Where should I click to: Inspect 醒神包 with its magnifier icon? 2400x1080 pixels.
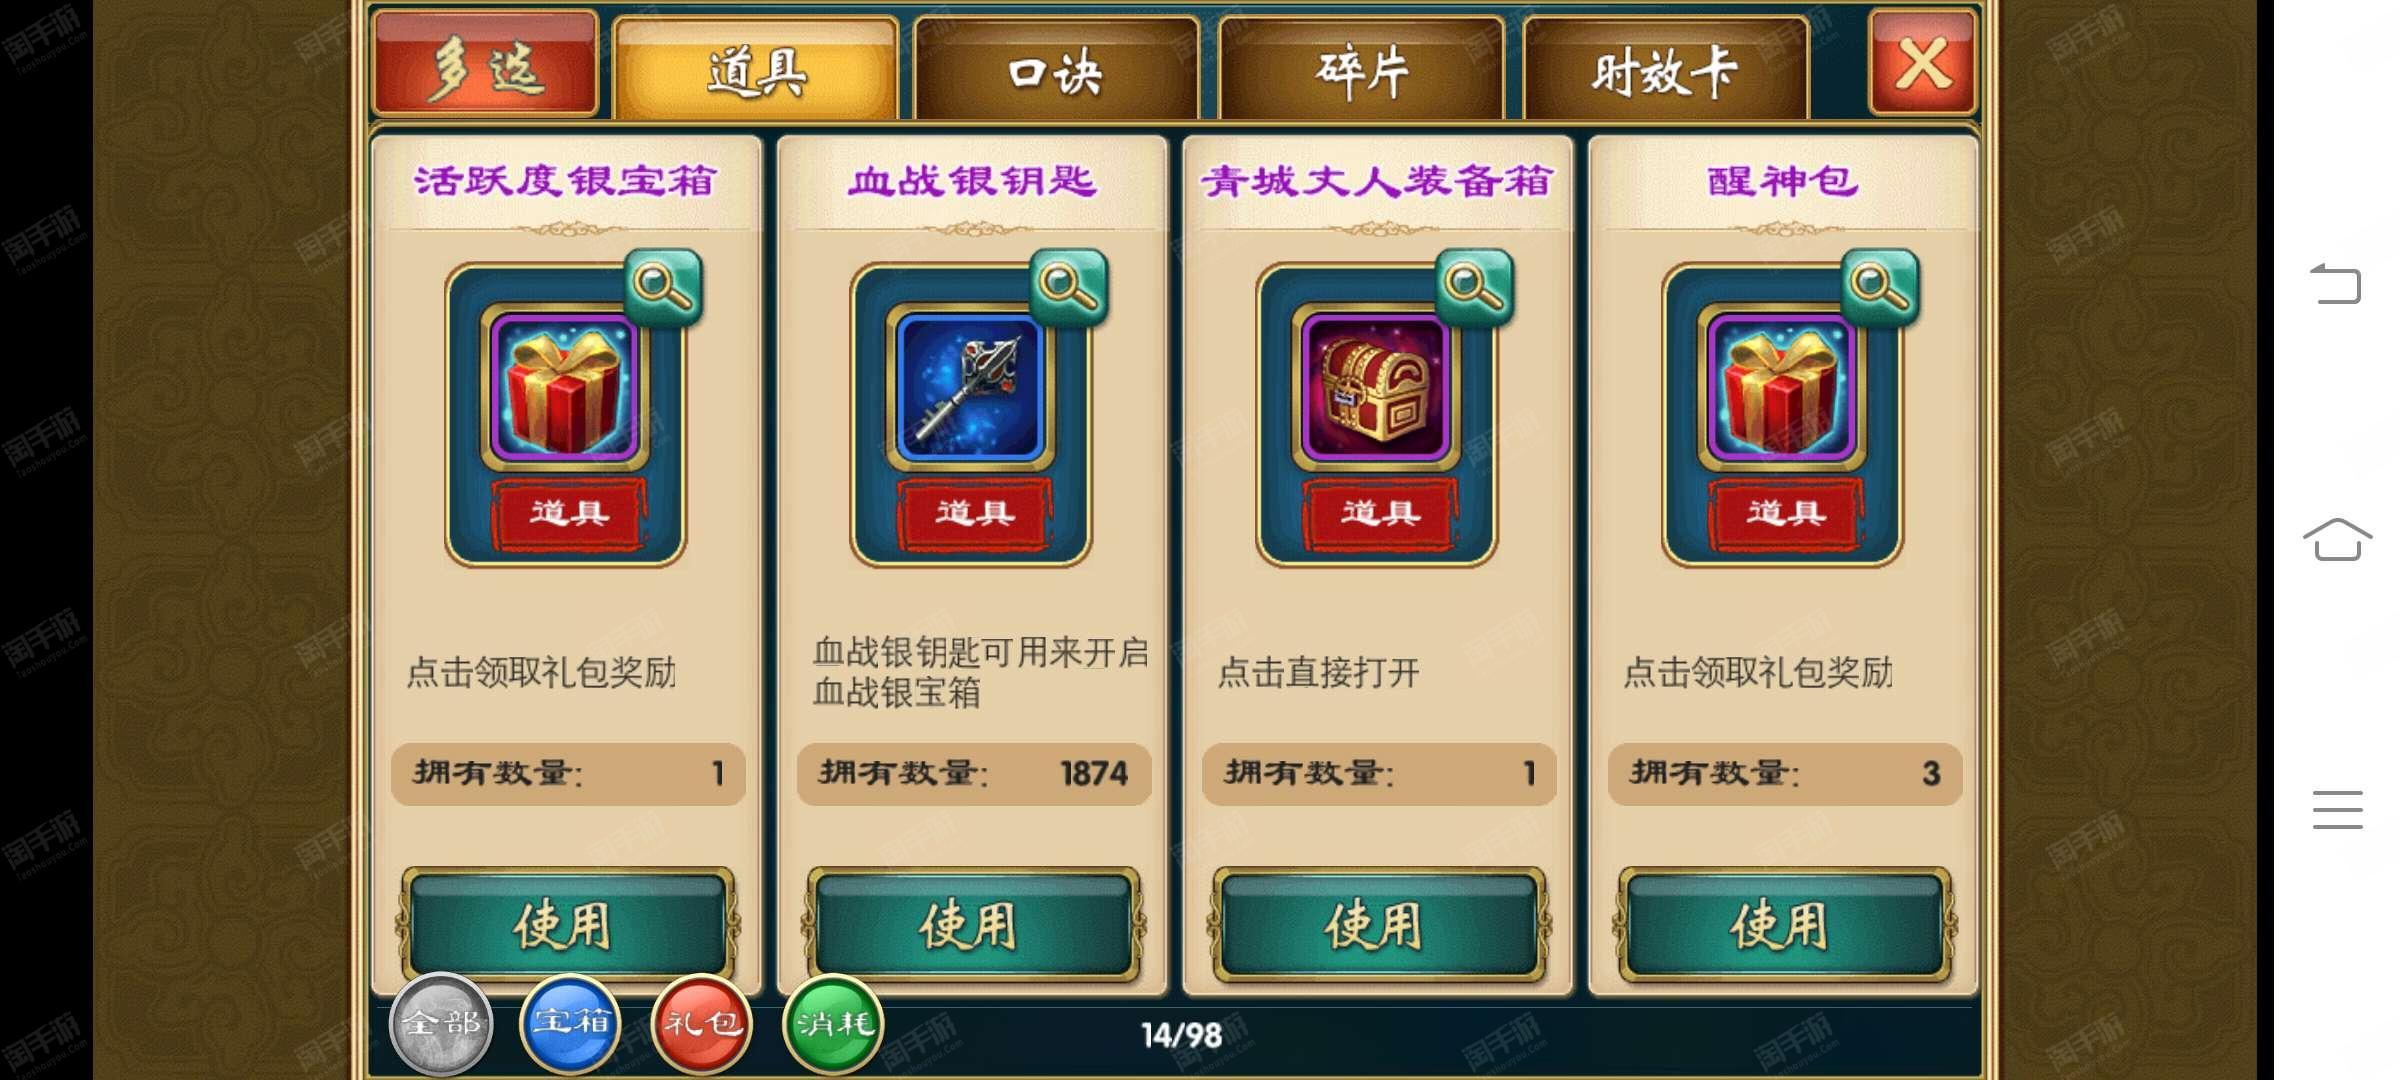(x=1880, y=286)
